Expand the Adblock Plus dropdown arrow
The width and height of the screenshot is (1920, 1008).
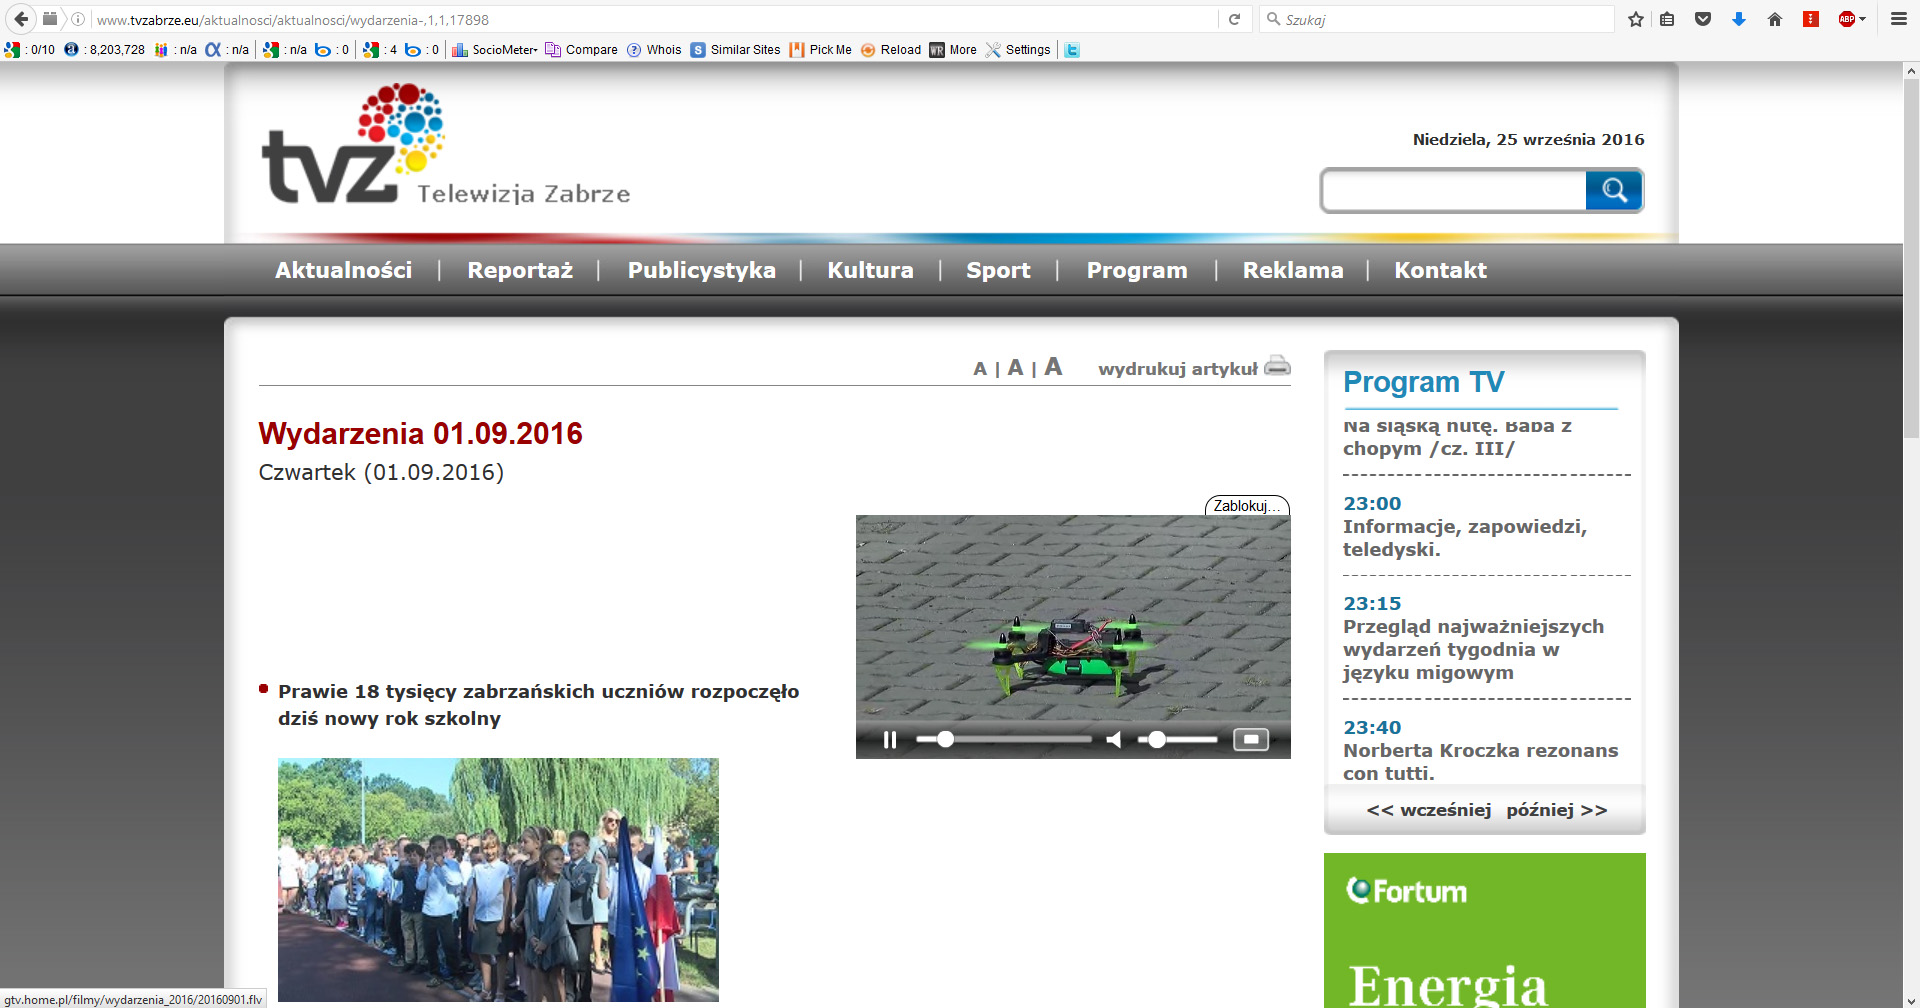pos(1862,19)
